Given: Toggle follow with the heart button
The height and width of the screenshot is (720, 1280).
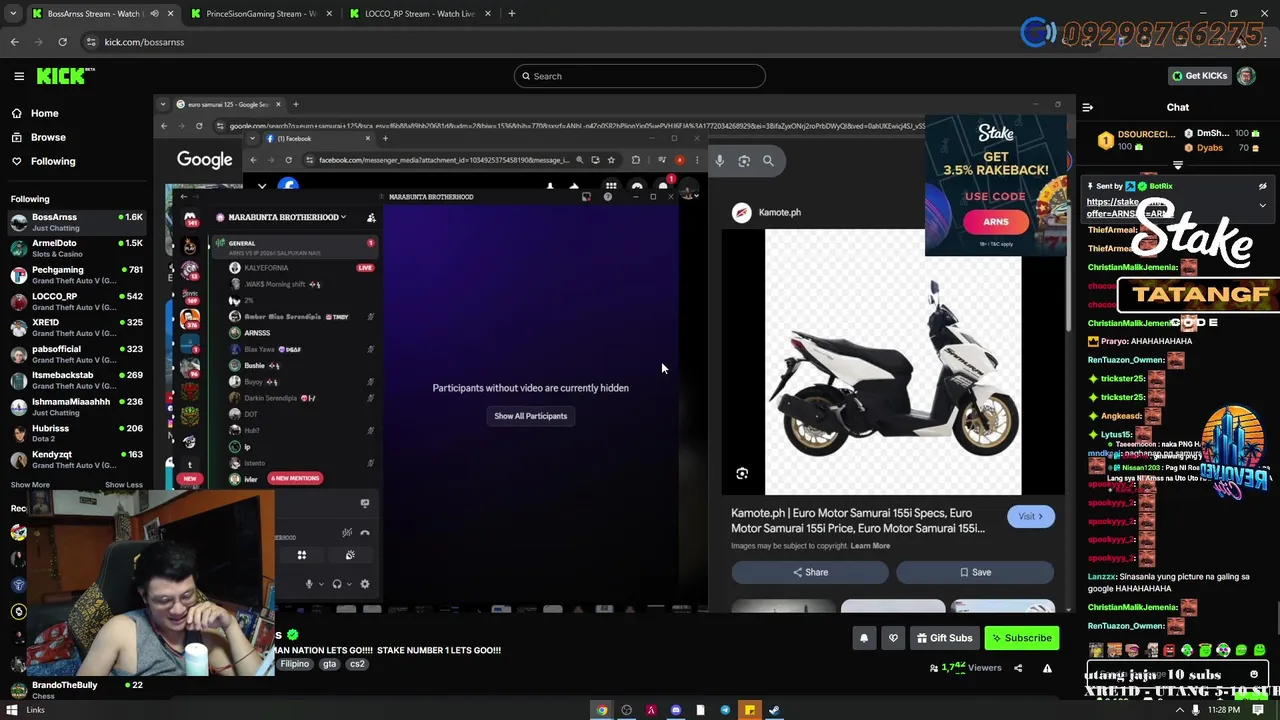Looking at the screenshot, I should (893, 638).
